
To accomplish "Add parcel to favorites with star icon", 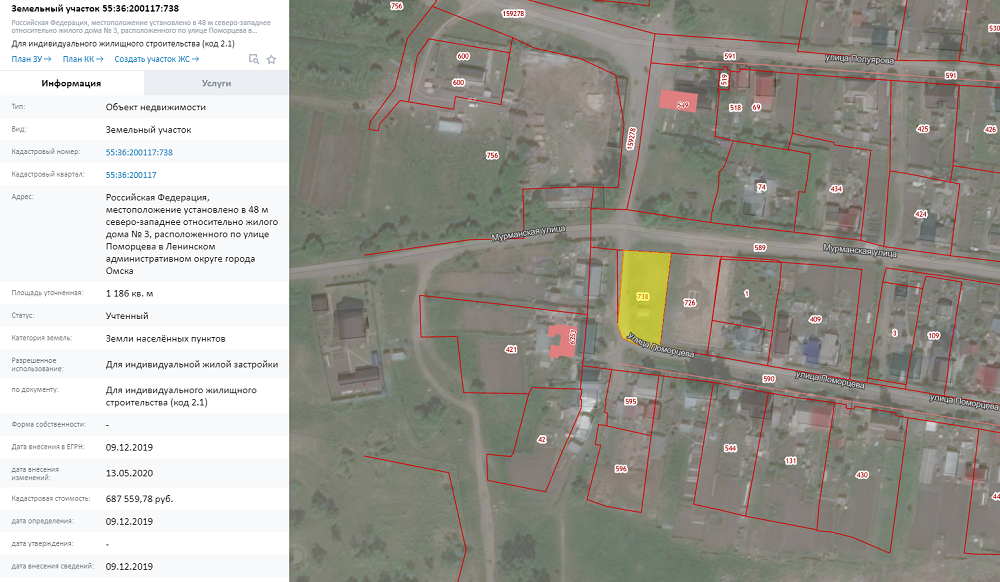I will point(271,59).
